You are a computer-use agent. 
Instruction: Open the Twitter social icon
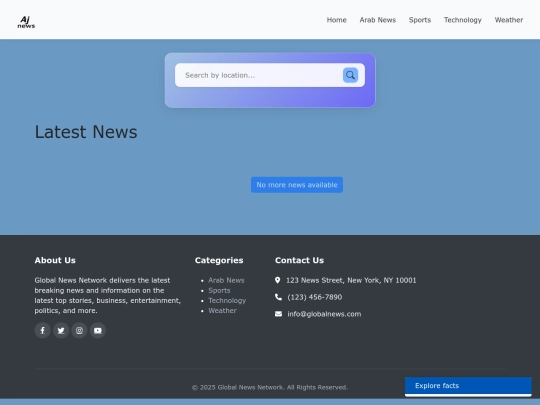(61, 330)
